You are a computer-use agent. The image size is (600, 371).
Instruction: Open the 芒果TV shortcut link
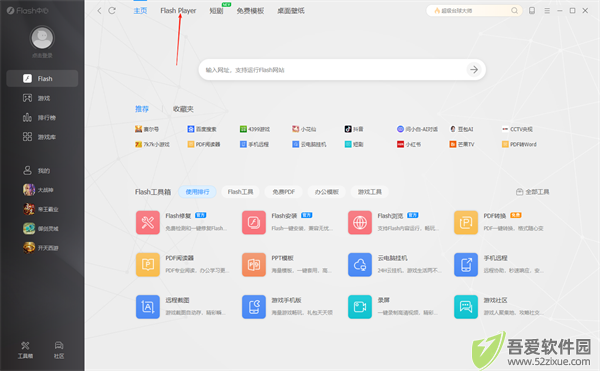click(462, 144)
